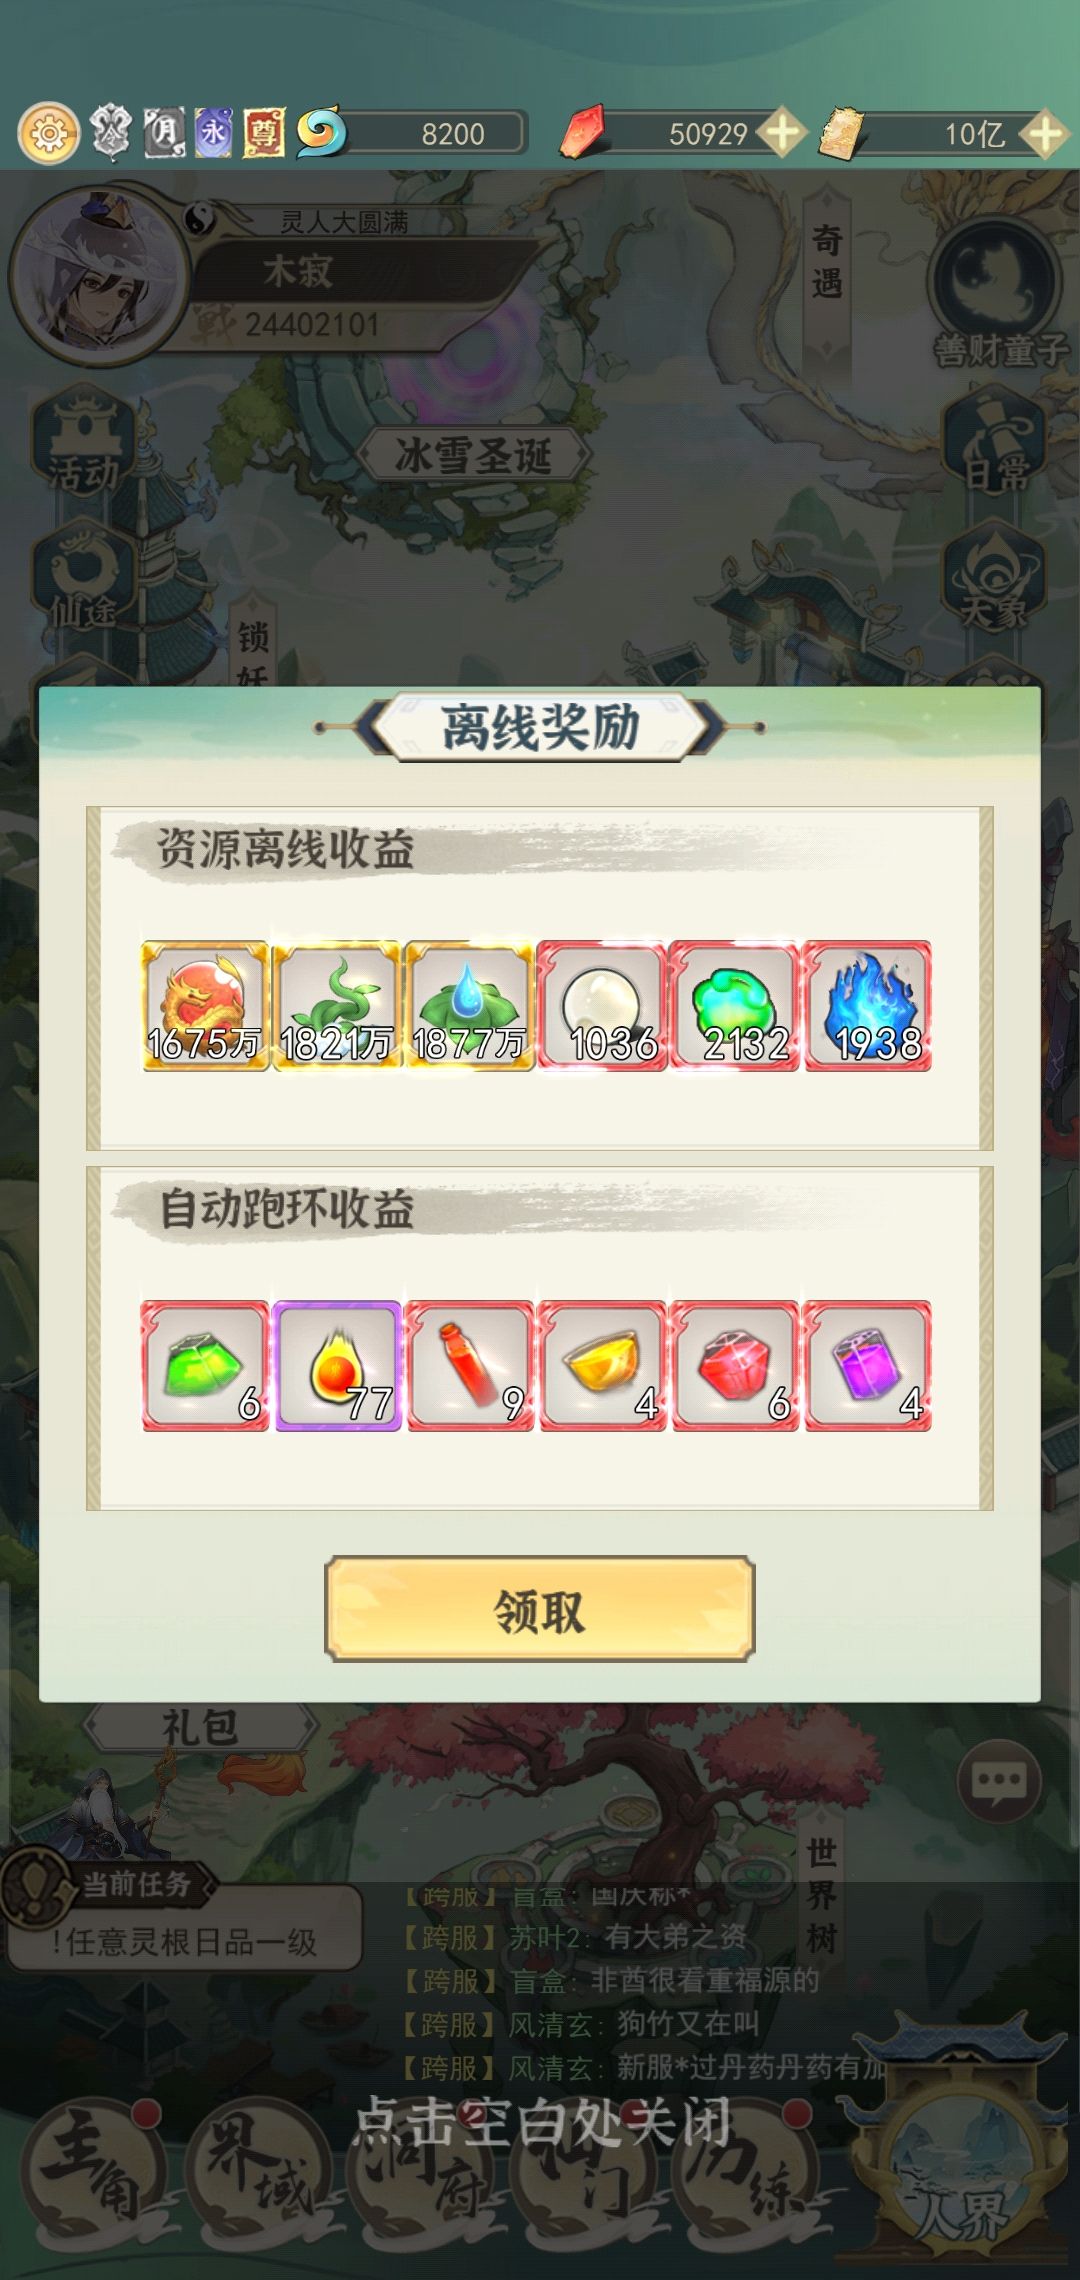Select the green jade 2132 item
This screenshot has width=1080, height=2280.
[735, 1006]
